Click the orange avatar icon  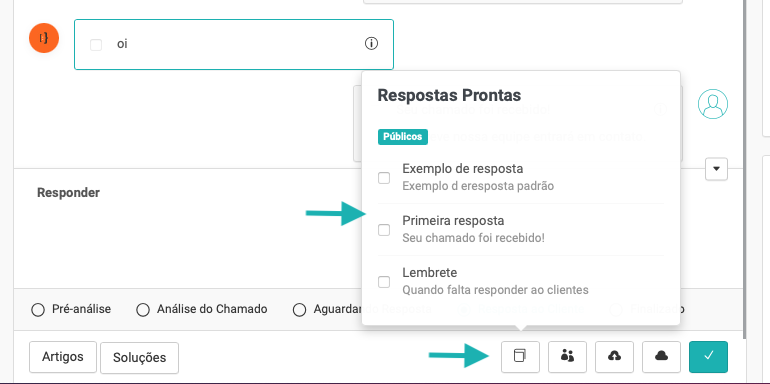click(x=44, y=38)
